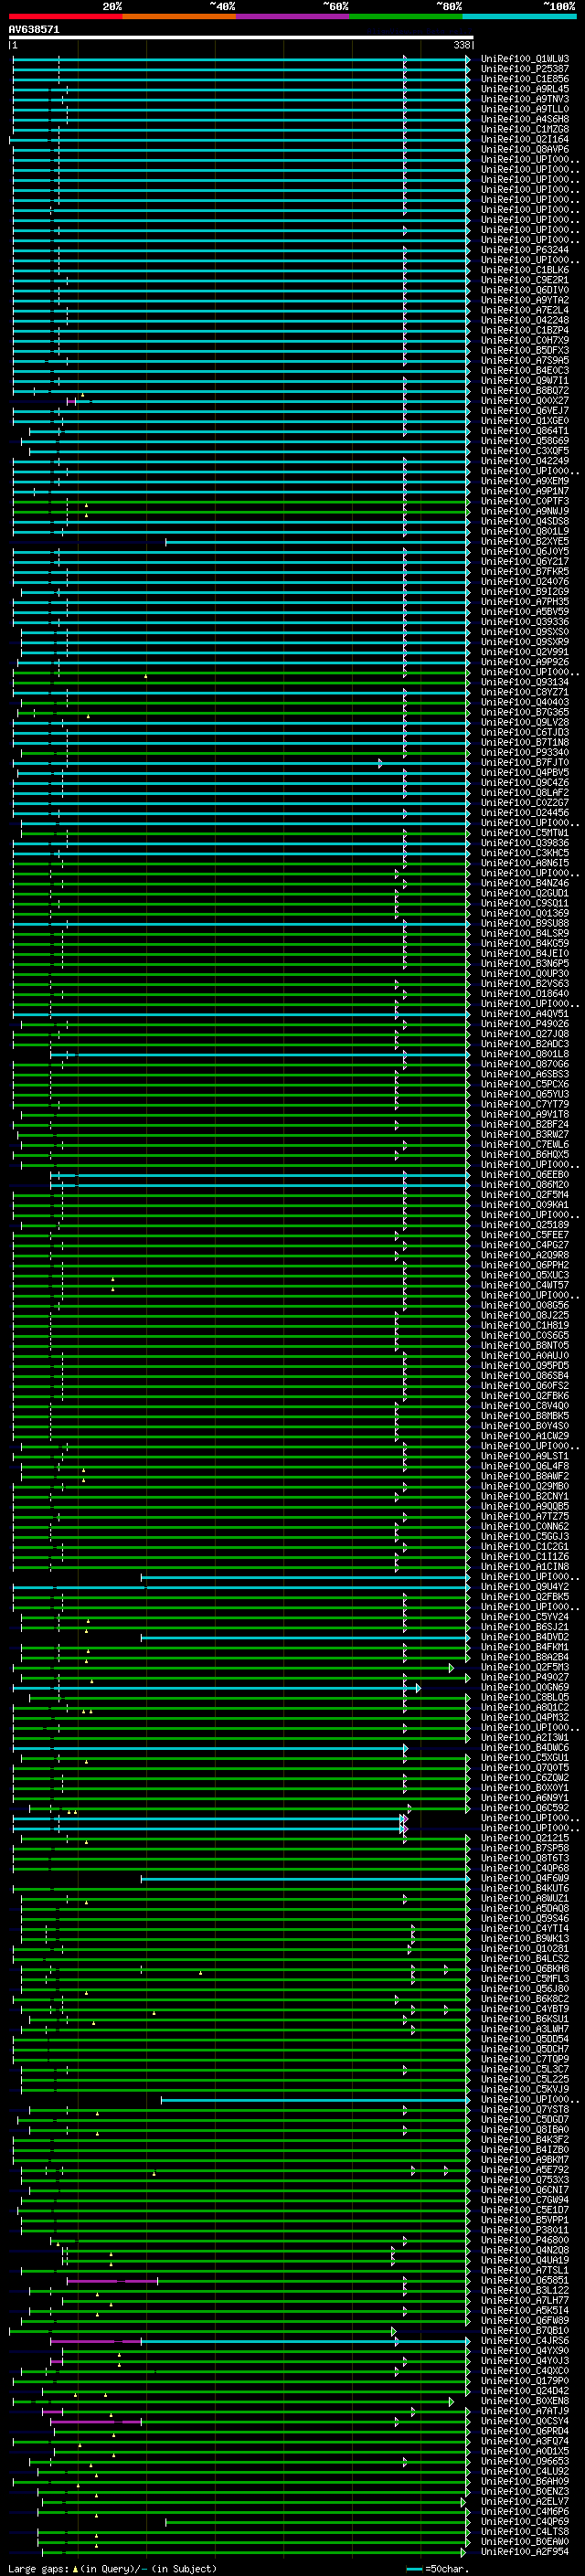Click the purple ~60% identity legend bar

click(293, 16)
